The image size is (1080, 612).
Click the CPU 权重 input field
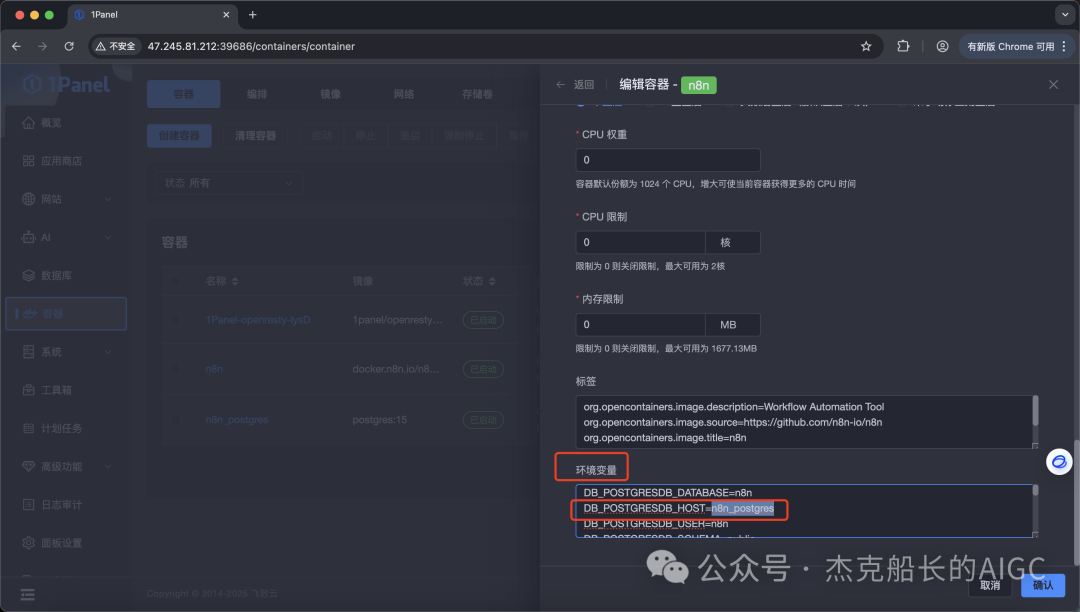pyautogui.click(x=667, y=160)
